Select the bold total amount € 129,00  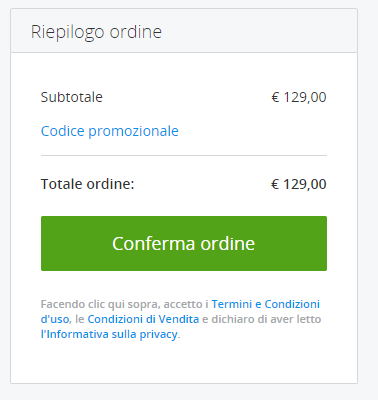click(299, 184)
